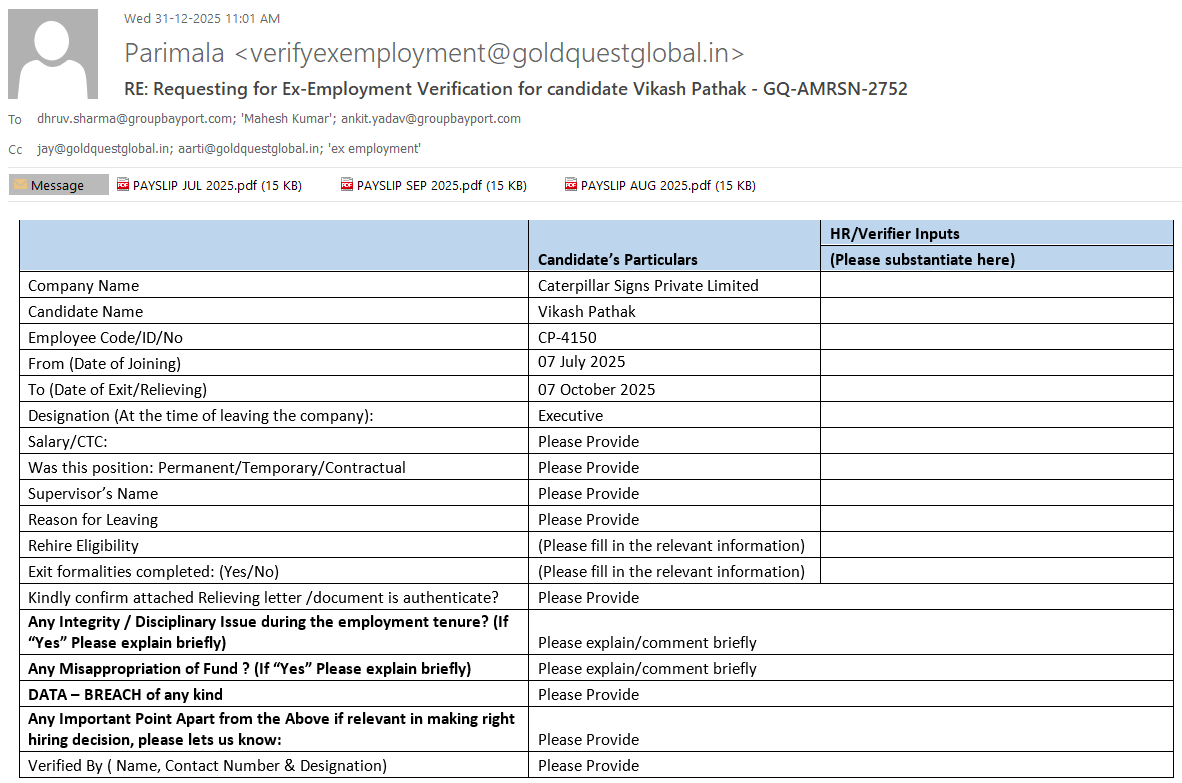
Task: Click the 'HR/Verifier Inputs' header cell
Action: pyautogui.click(x=997, y=233)
